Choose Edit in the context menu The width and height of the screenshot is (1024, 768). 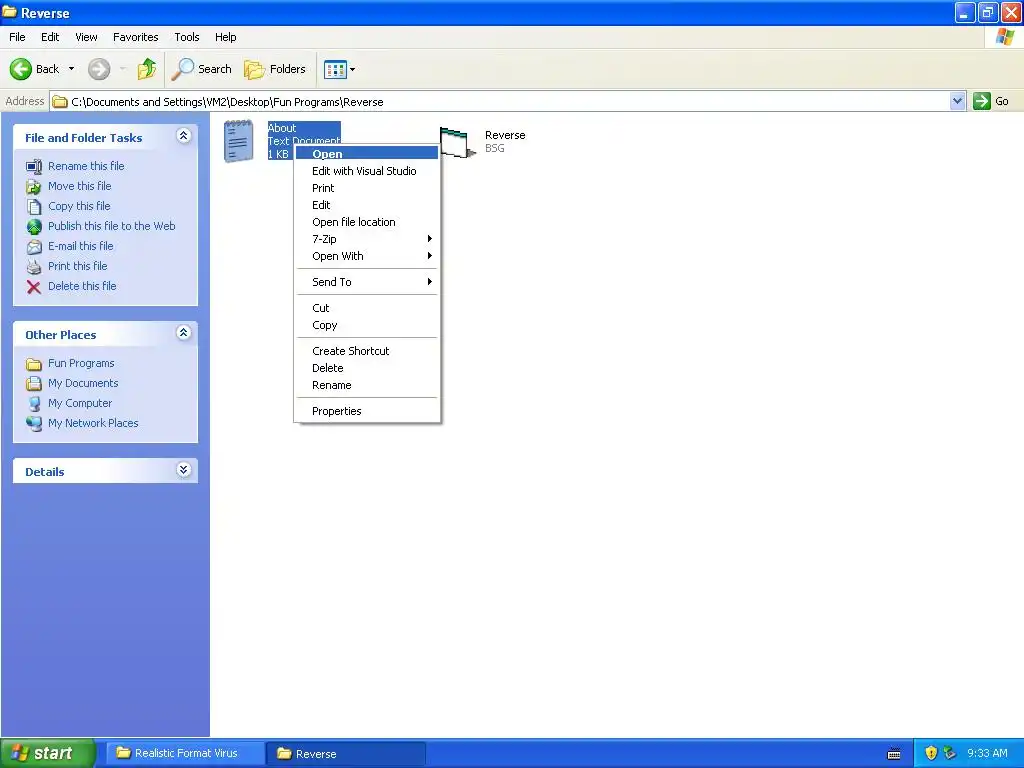pyautogui.click(x=367, y=205)
